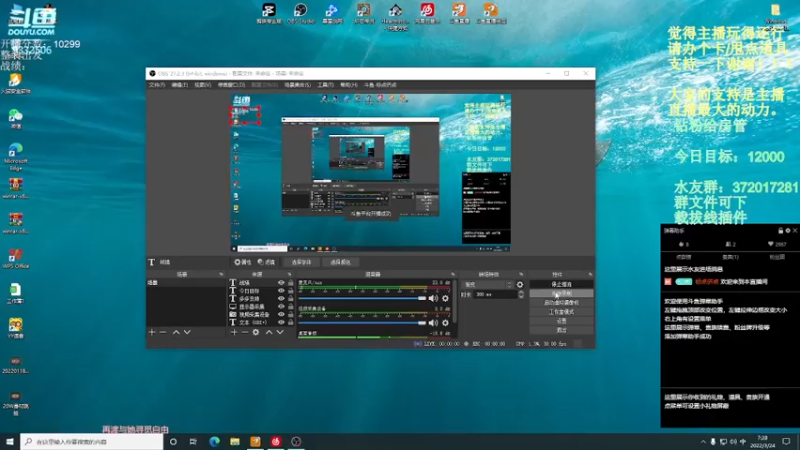Move the selected source up in sources list
The width and height of the screenshot is (800, 450).
(269, 332)
